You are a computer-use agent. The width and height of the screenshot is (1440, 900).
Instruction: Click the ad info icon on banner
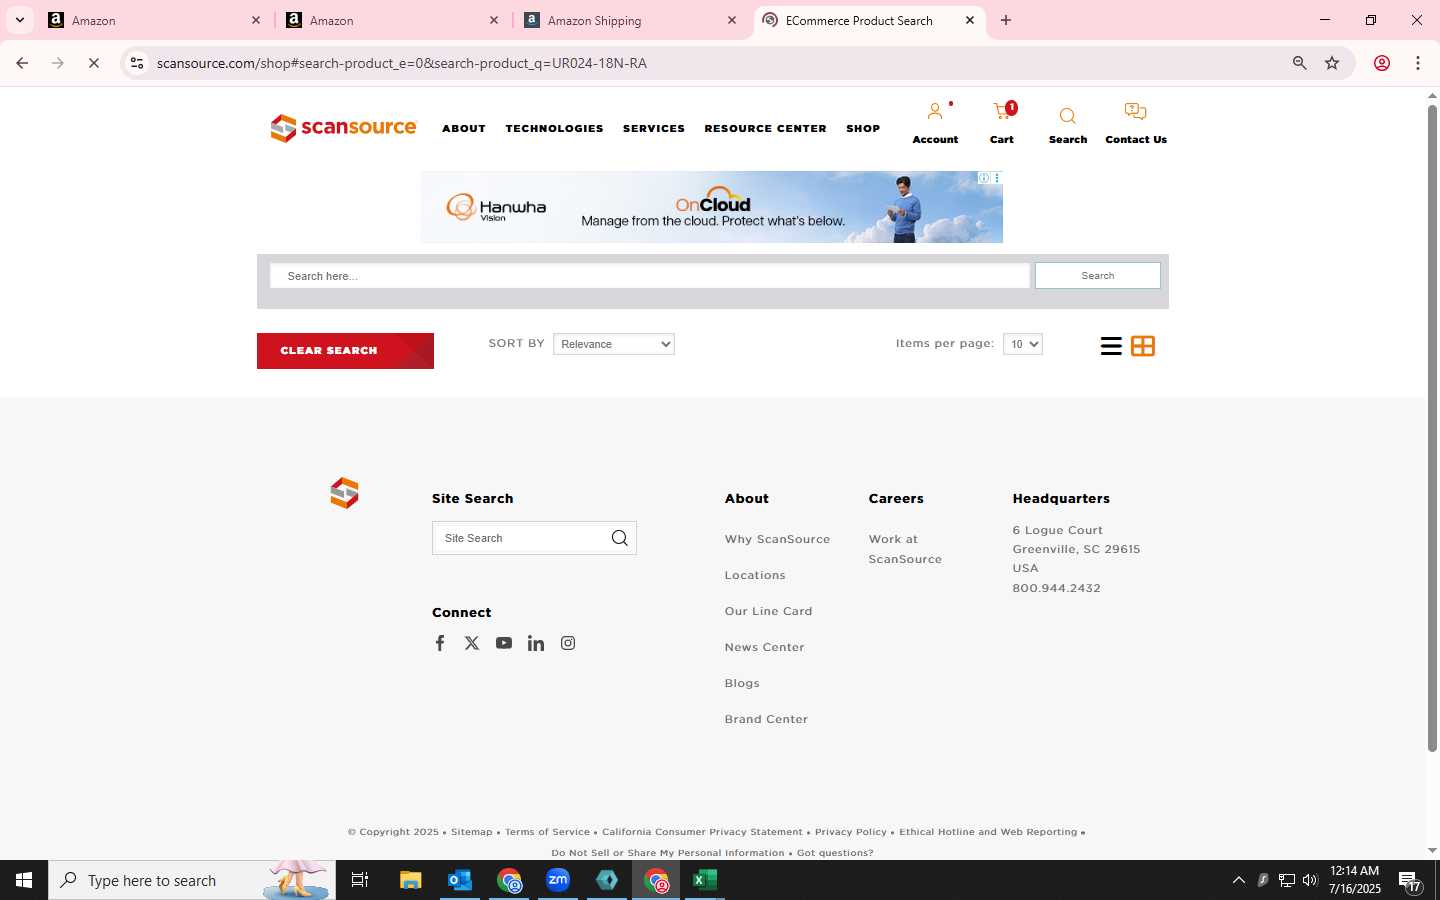984,178
